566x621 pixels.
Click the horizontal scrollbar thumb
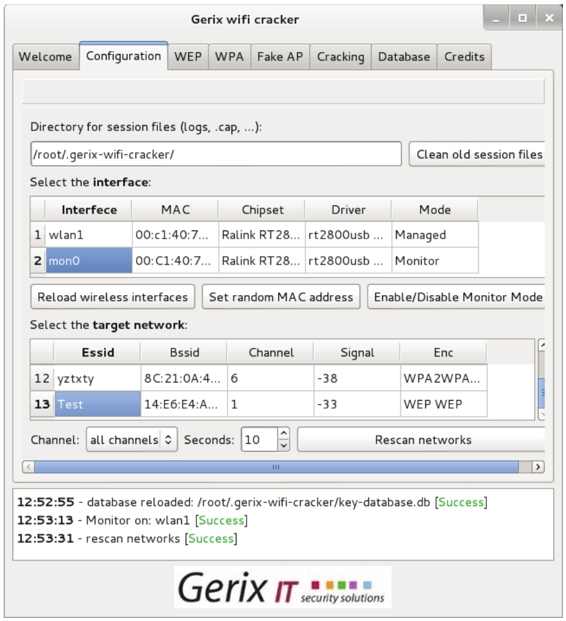(276, 467)
